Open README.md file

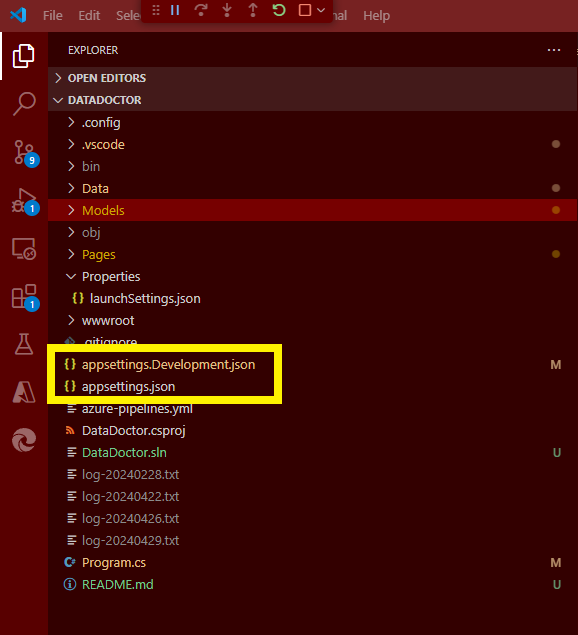pos(312,584)
